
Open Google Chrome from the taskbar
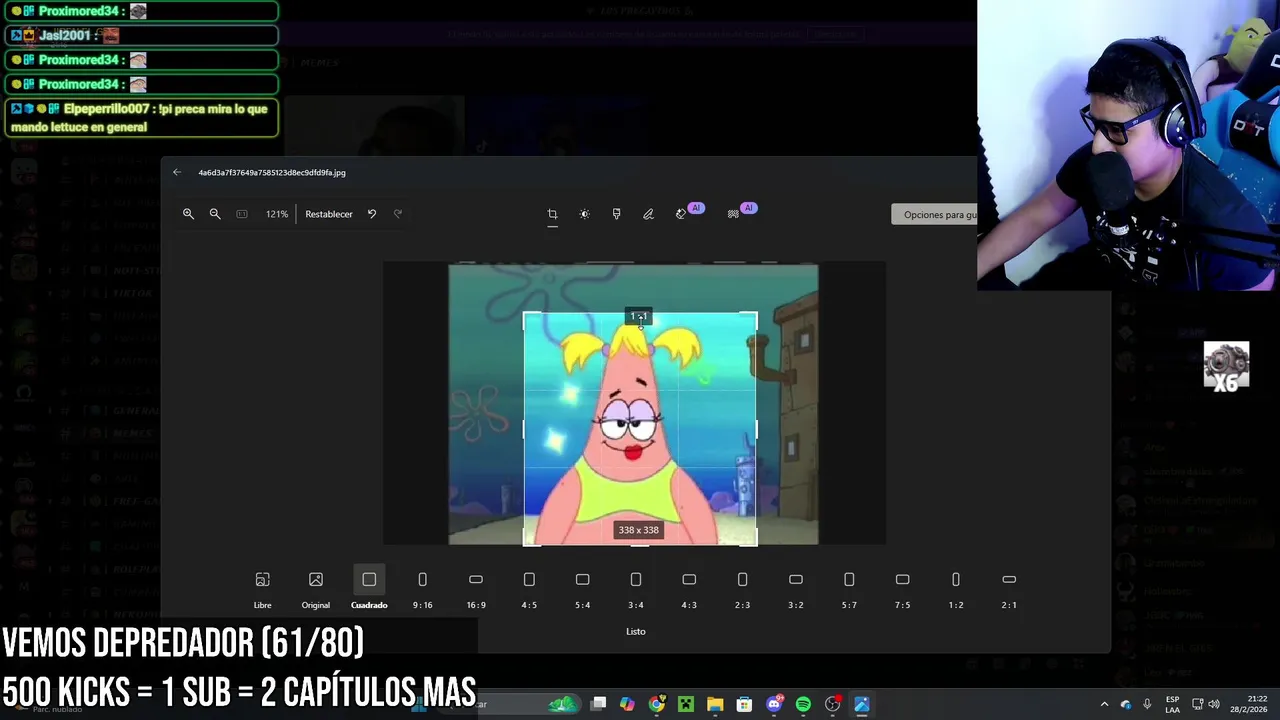pyautogui.click(x=656, y=704)
